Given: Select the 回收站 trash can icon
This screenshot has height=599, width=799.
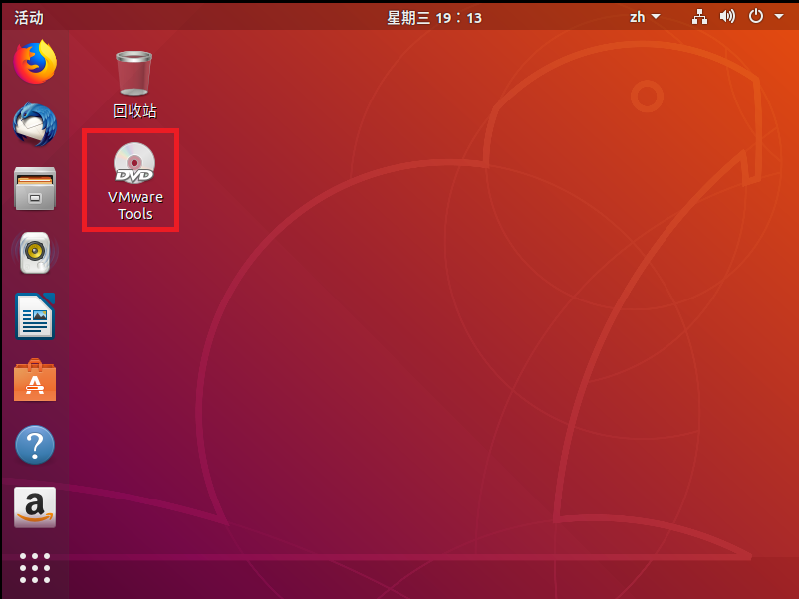Looking at the screenshot, I should pyautogui.click(x=134, y=72).
